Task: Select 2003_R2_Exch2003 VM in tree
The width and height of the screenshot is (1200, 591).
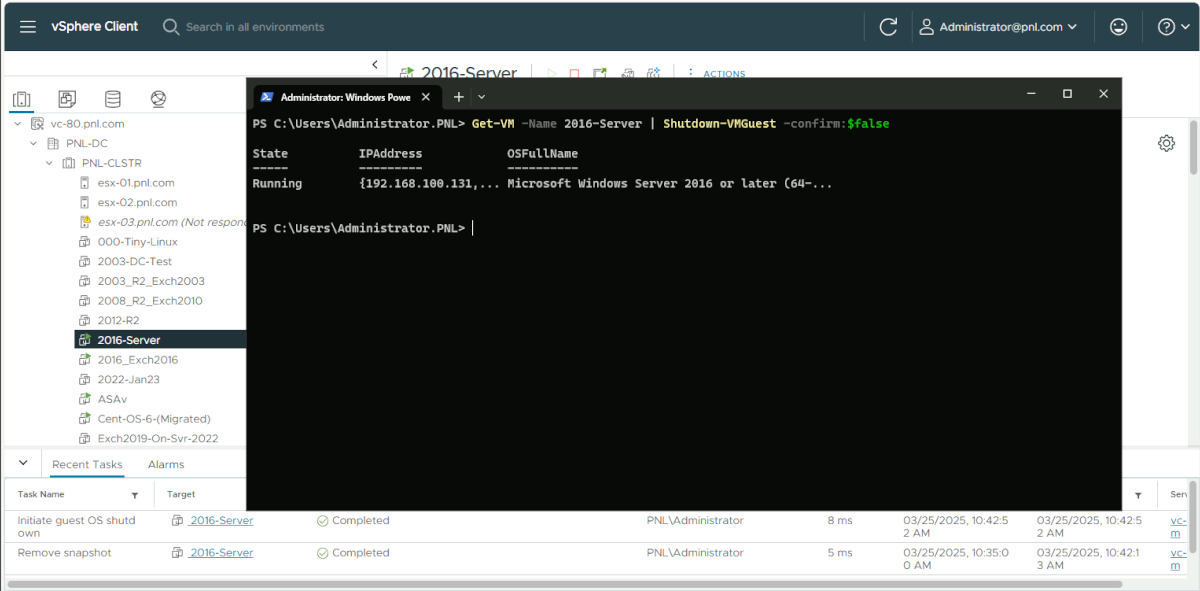Action: tap(151, 281)
